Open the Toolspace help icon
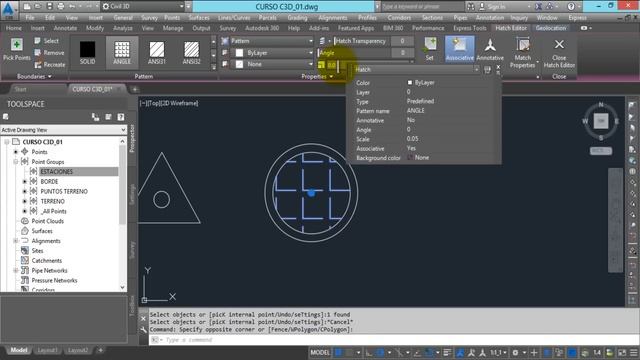640x360 pixels. coord(121,117)
